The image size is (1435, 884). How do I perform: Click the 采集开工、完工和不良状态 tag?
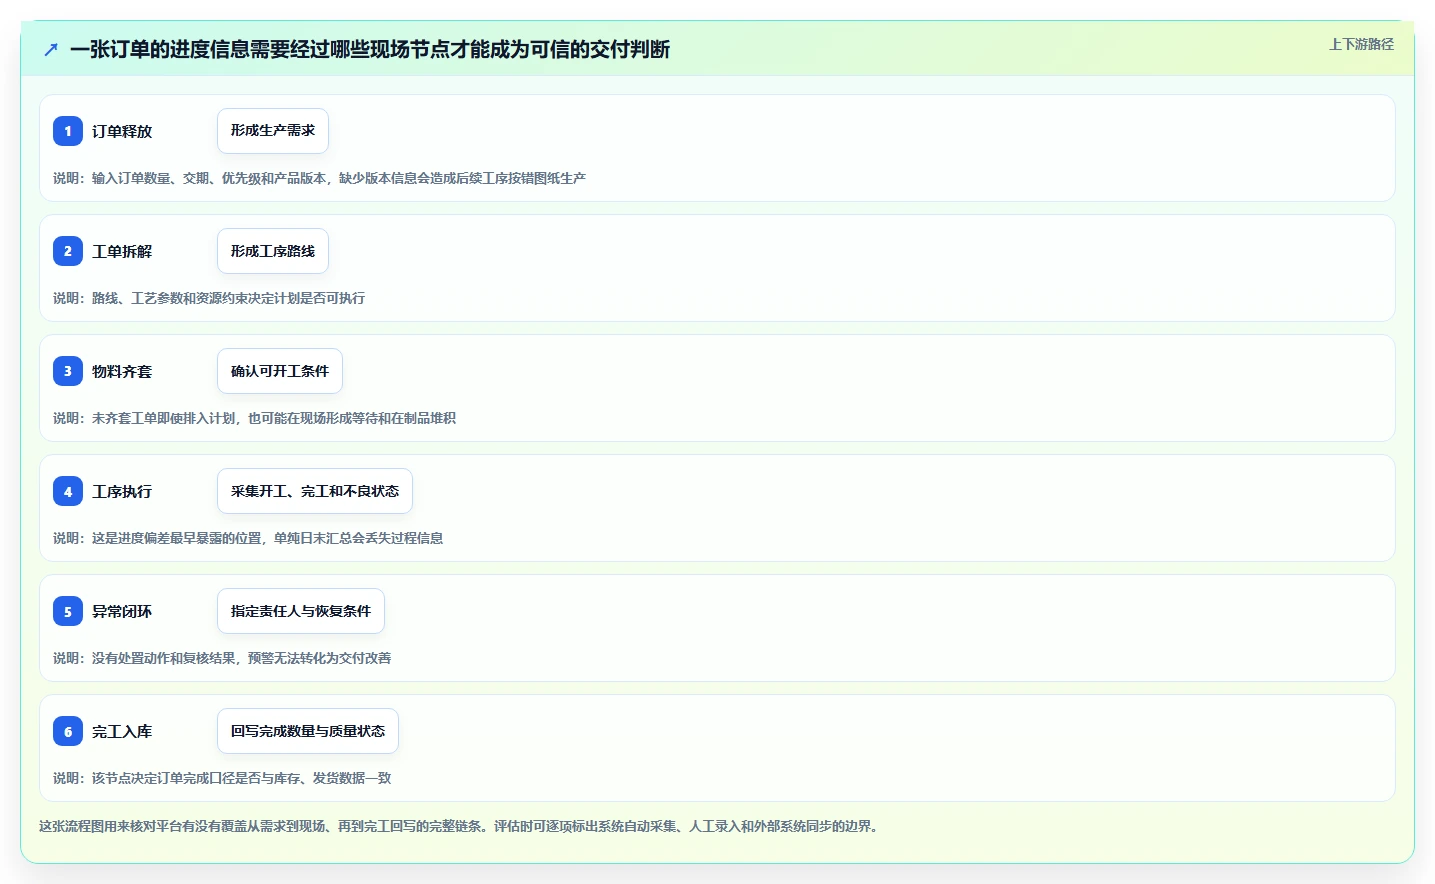click(315, 491)
